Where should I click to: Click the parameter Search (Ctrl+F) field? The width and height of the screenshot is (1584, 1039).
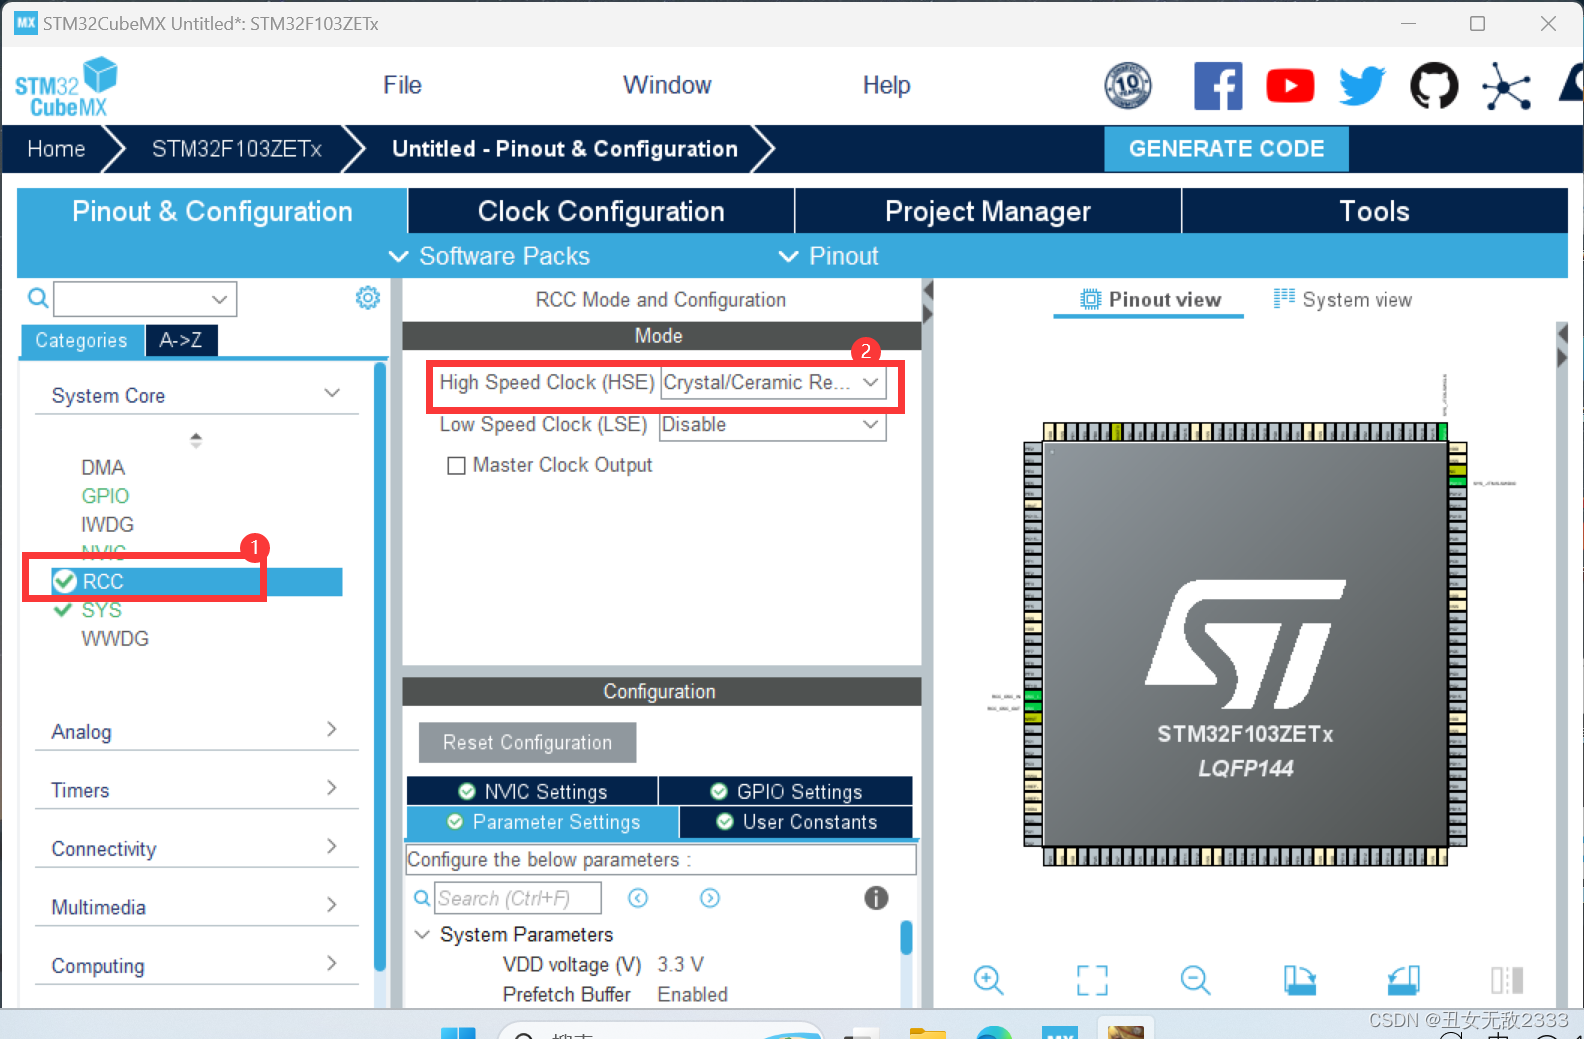518,898
